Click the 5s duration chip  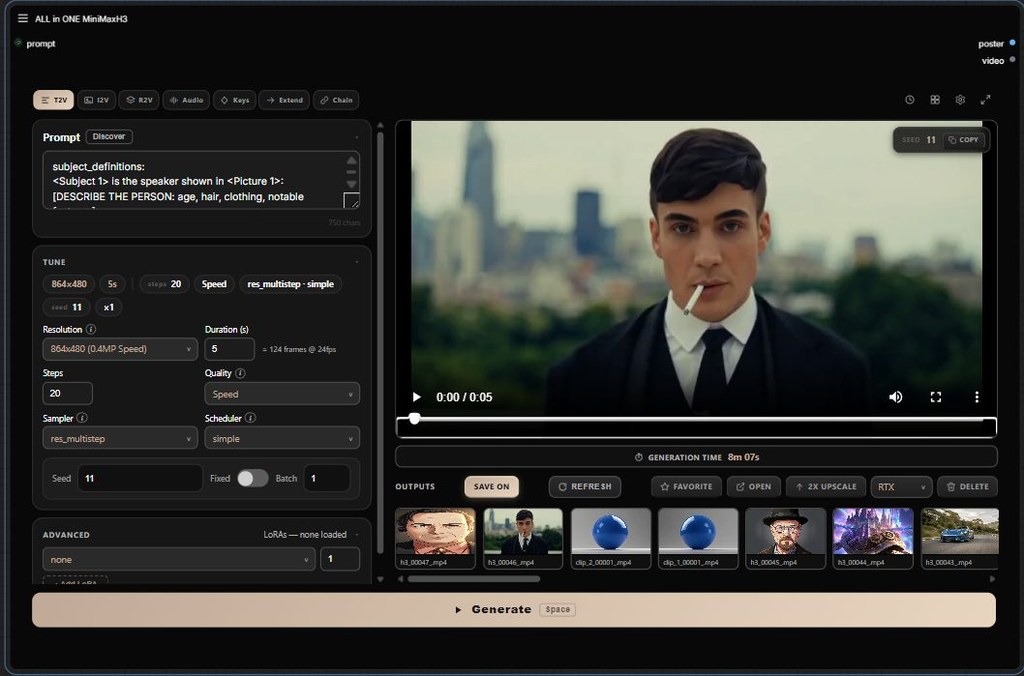coord(112,284)
